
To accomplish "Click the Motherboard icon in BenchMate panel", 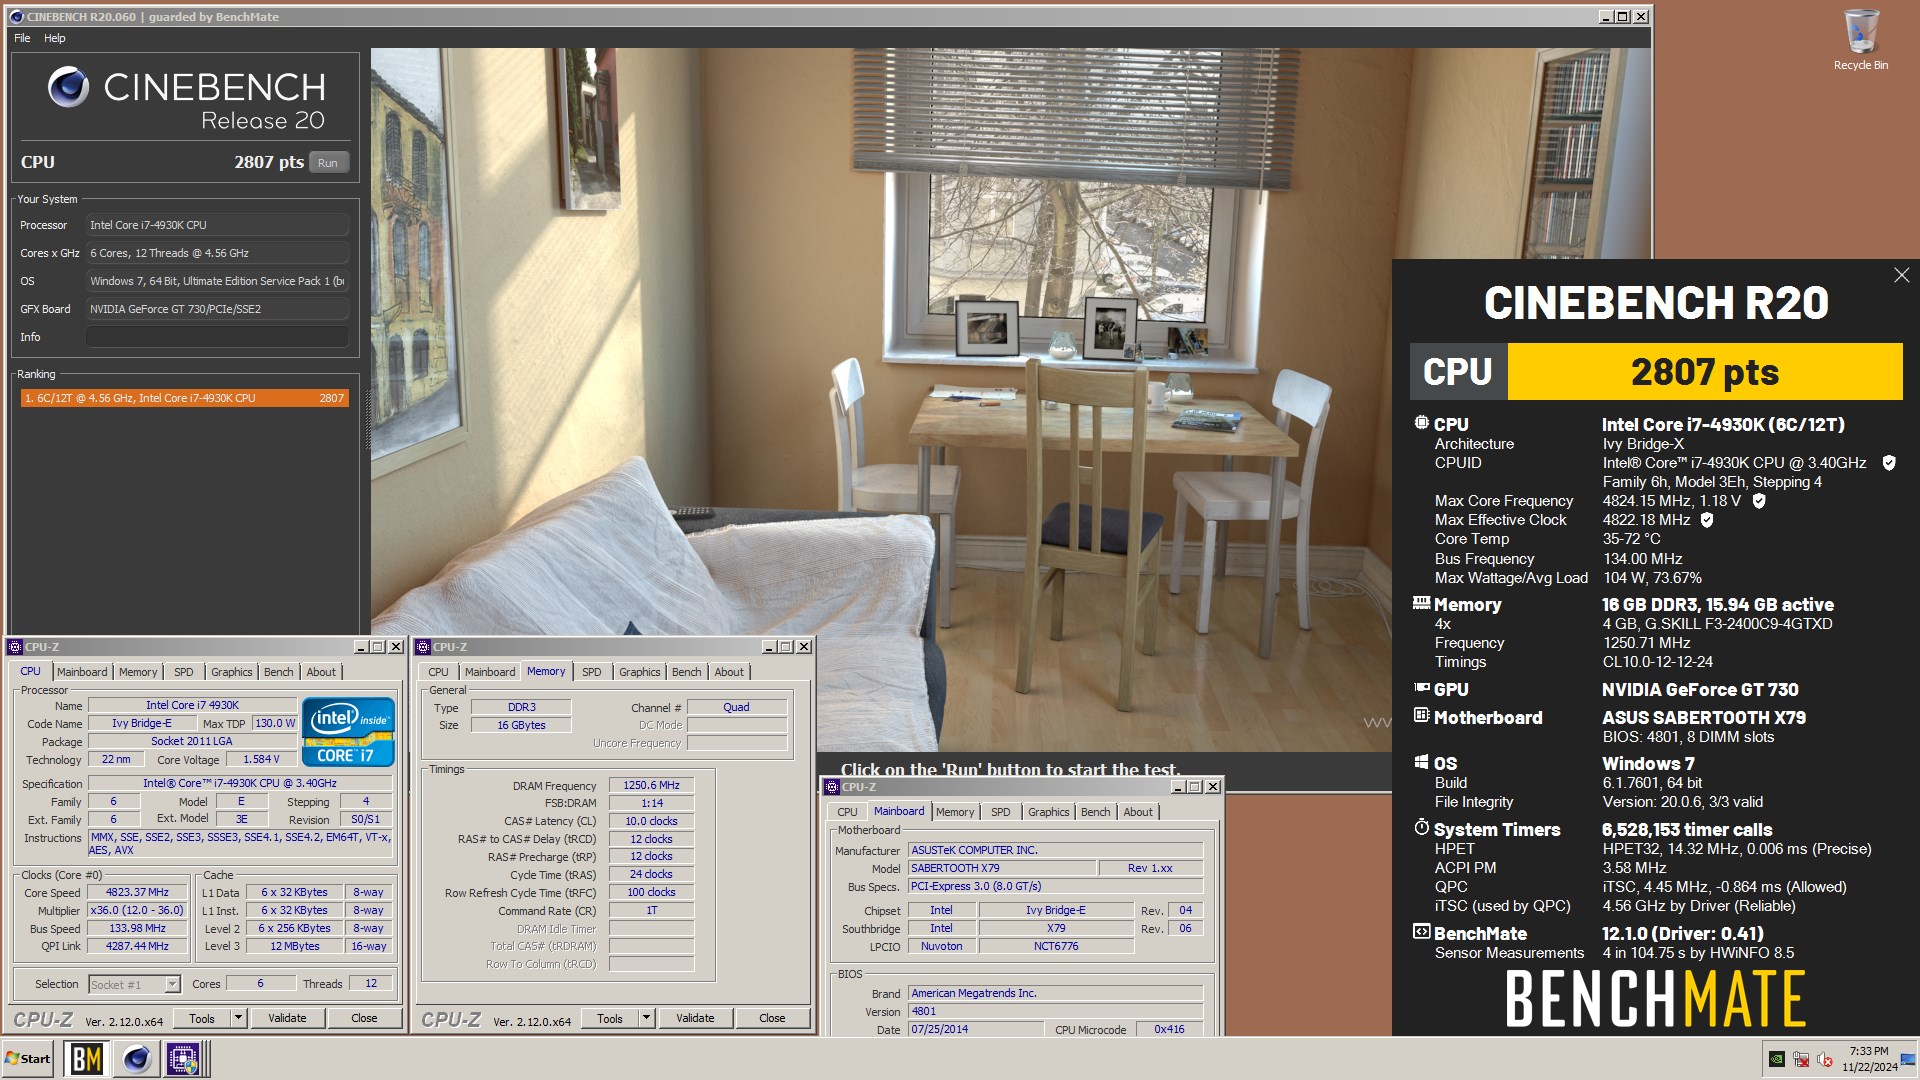I will click(x=1421, y=716).
